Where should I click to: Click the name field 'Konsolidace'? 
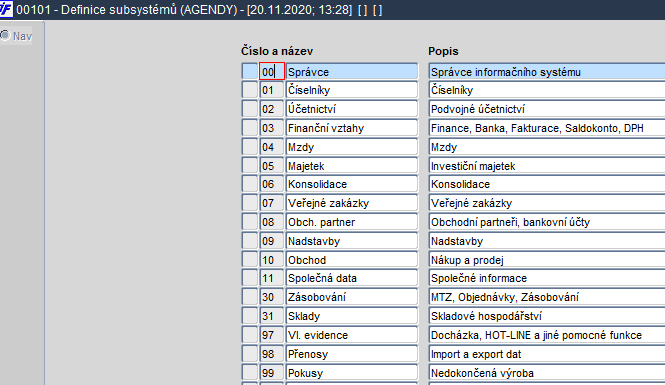click(352, 184)
